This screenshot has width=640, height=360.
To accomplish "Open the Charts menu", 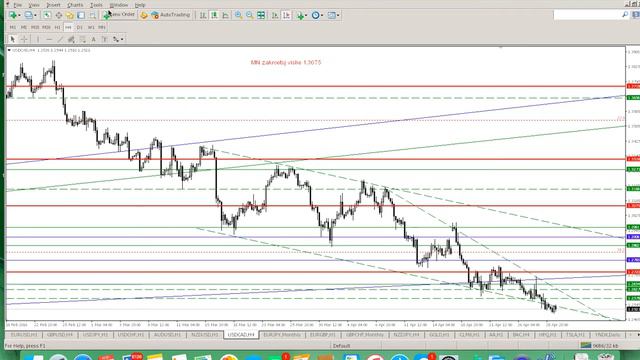I will (75, 5).
